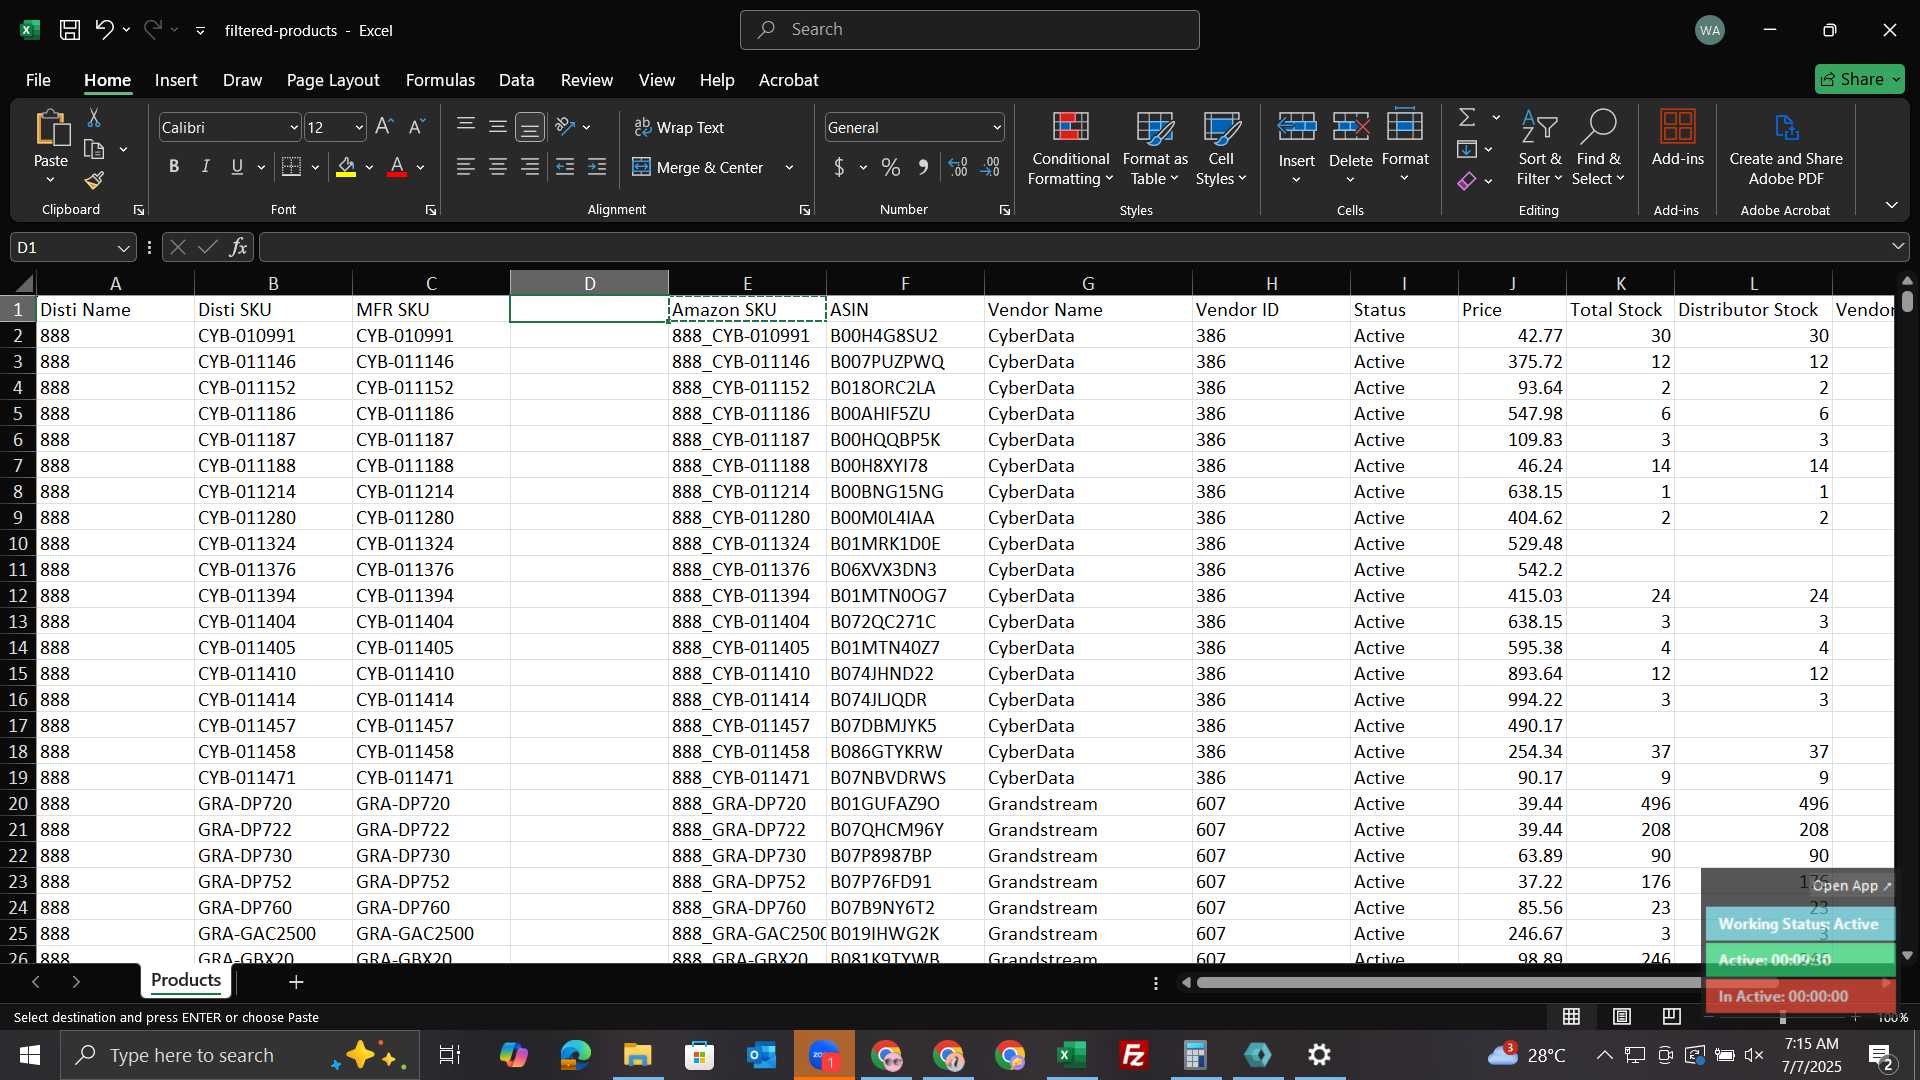Viewport: 1920px width, 1080px height.
Task: Toggle Top Align vertical alignment
Action: 466,127
